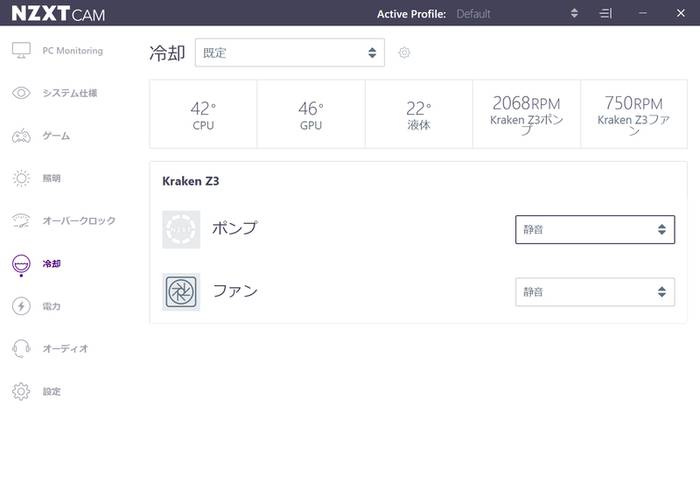Click the 冷却 page title
This screenshot has height=504, width=700.
pos(167,53)
